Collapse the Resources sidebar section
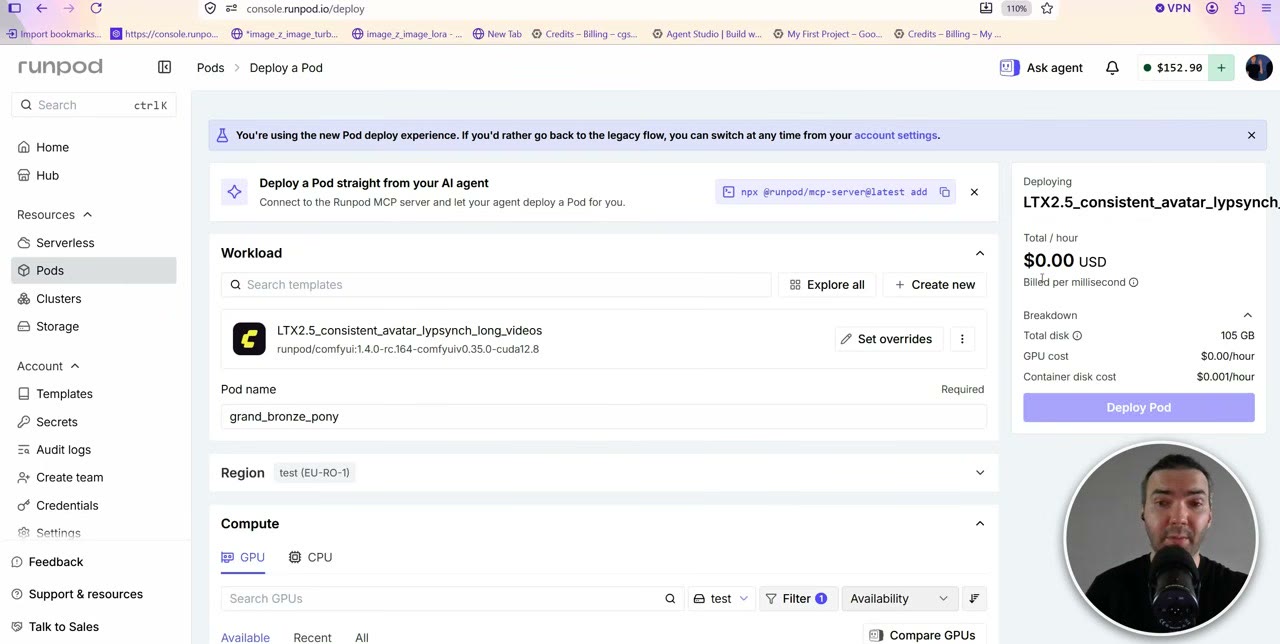Viewport: 1280px width, 644px height. pyautogui.click(x=54, y=215)
